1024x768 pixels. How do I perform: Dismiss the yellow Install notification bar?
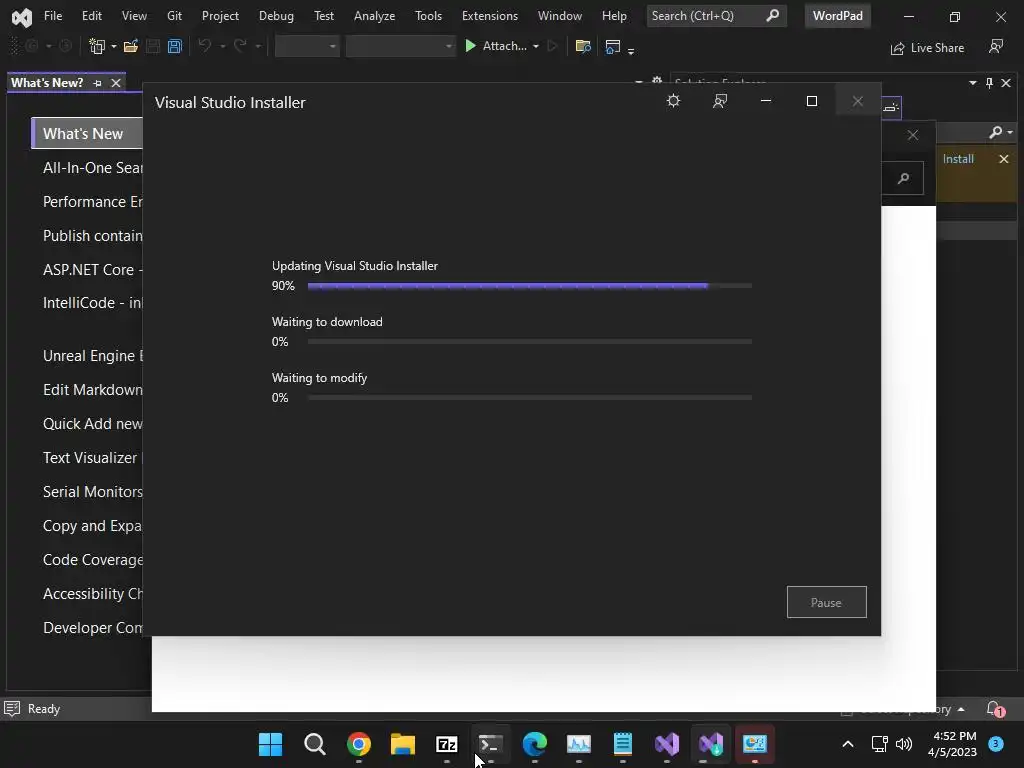coord(1004,159)
